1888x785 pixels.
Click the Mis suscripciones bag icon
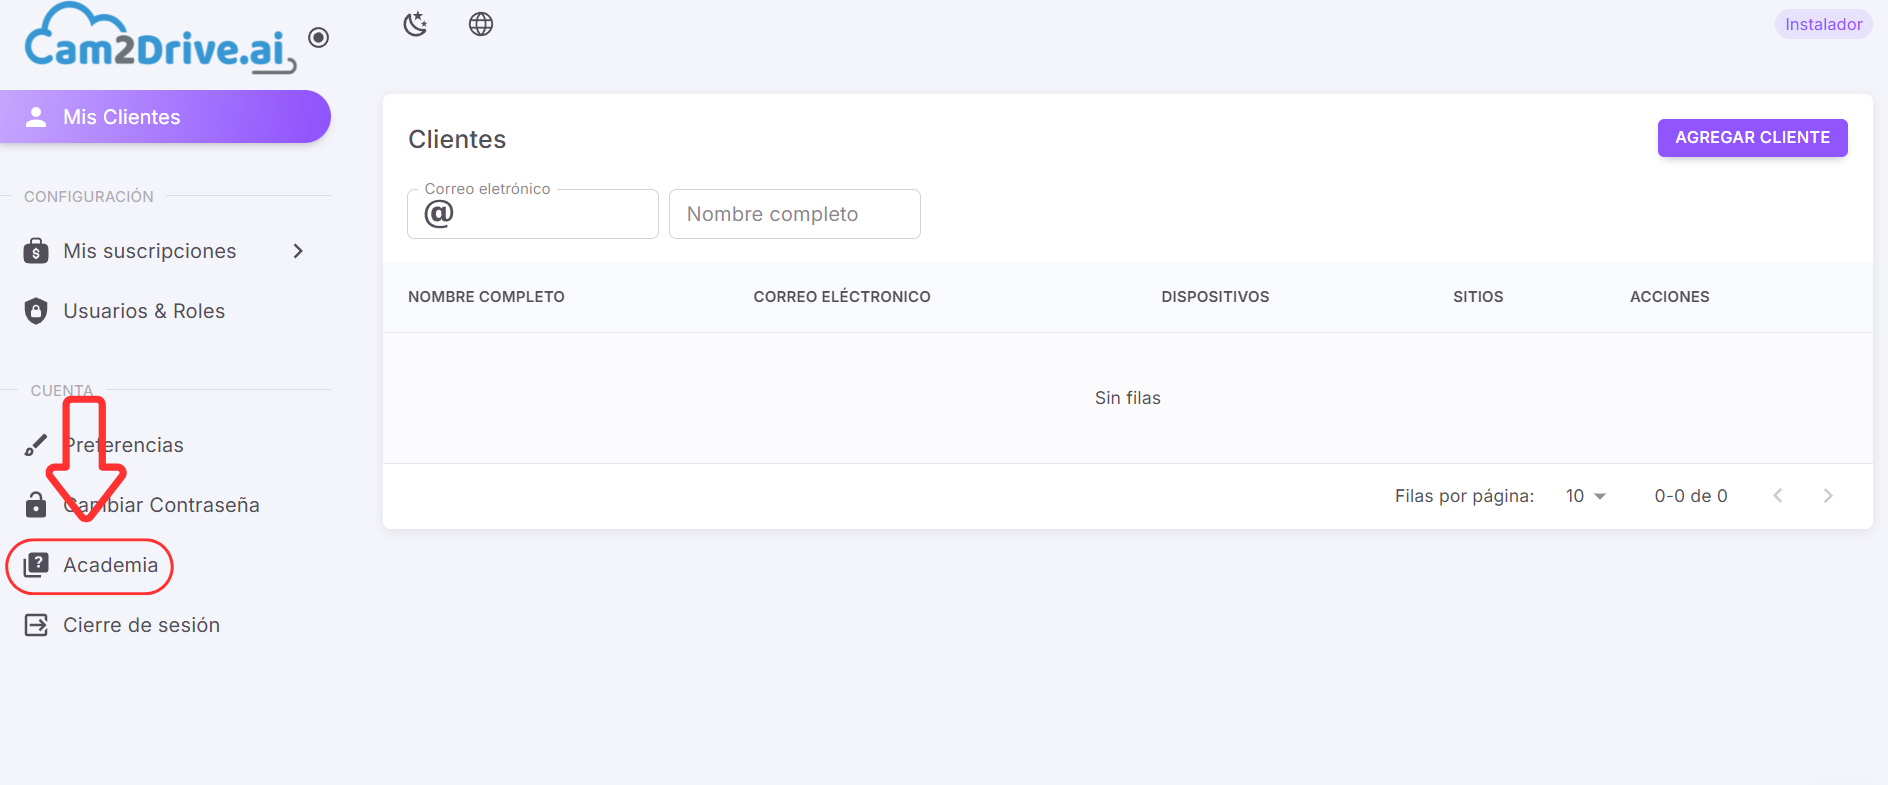[36, 251]
